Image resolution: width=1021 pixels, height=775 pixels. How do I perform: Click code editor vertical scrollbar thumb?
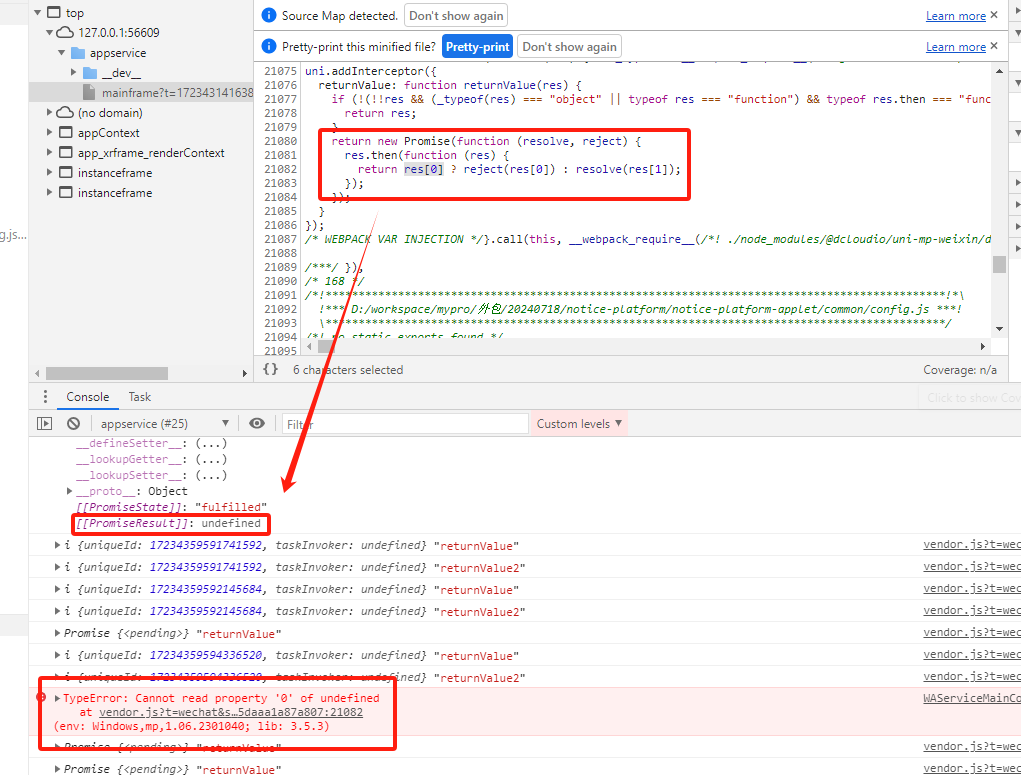click(x=999, y=264)
